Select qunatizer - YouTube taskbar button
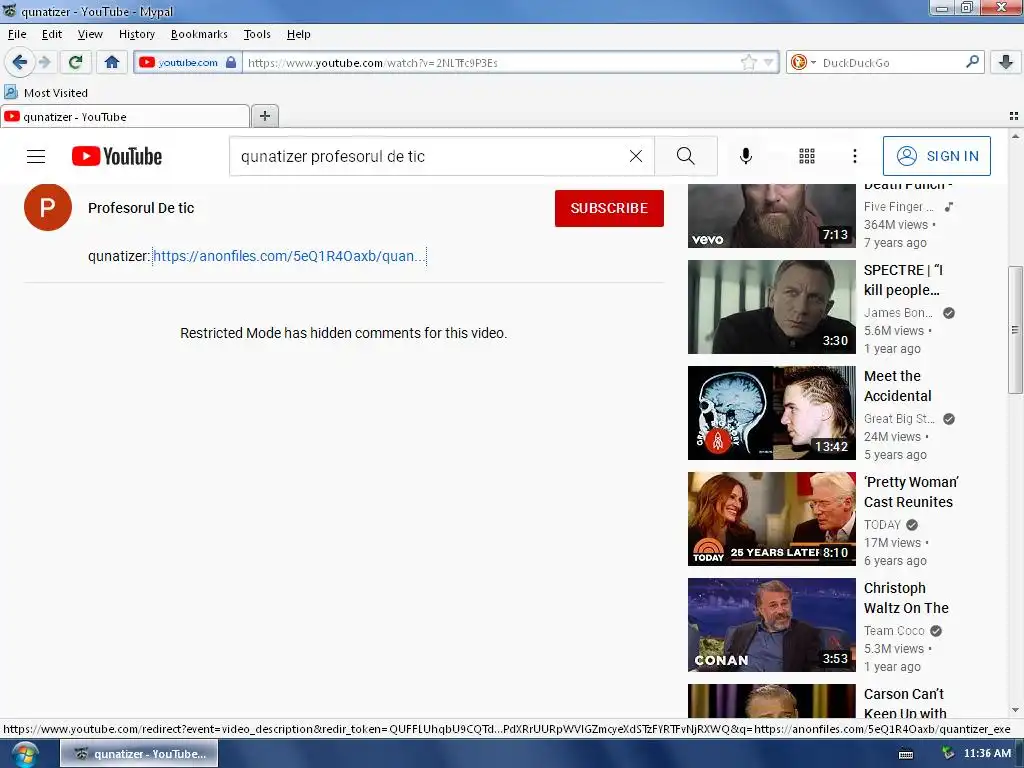 139,754
